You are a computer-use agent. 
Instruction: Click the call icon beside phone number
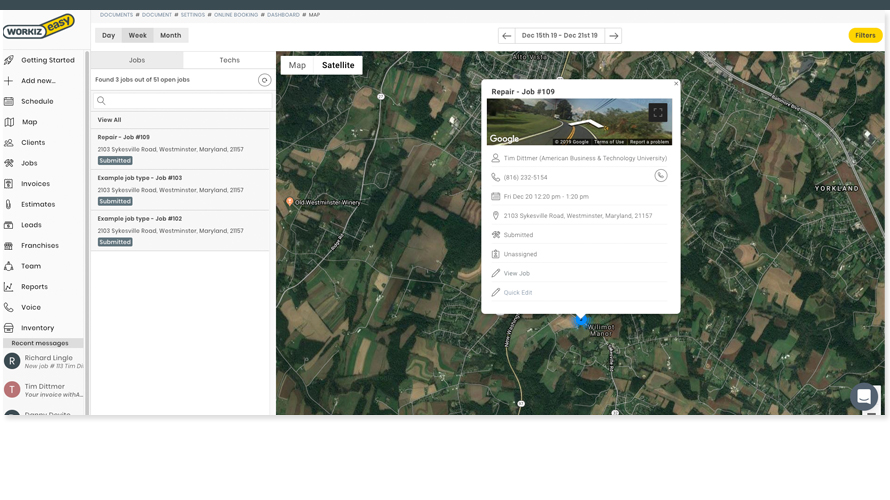point(660,176)
